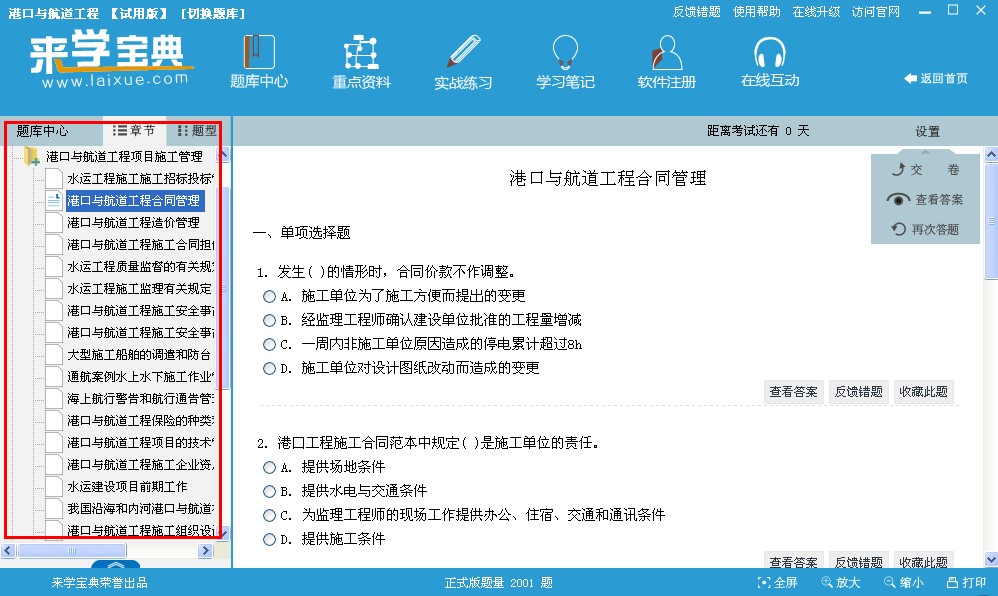Click the 打印 print icon

pyautogui.click(x=952, y=582)
